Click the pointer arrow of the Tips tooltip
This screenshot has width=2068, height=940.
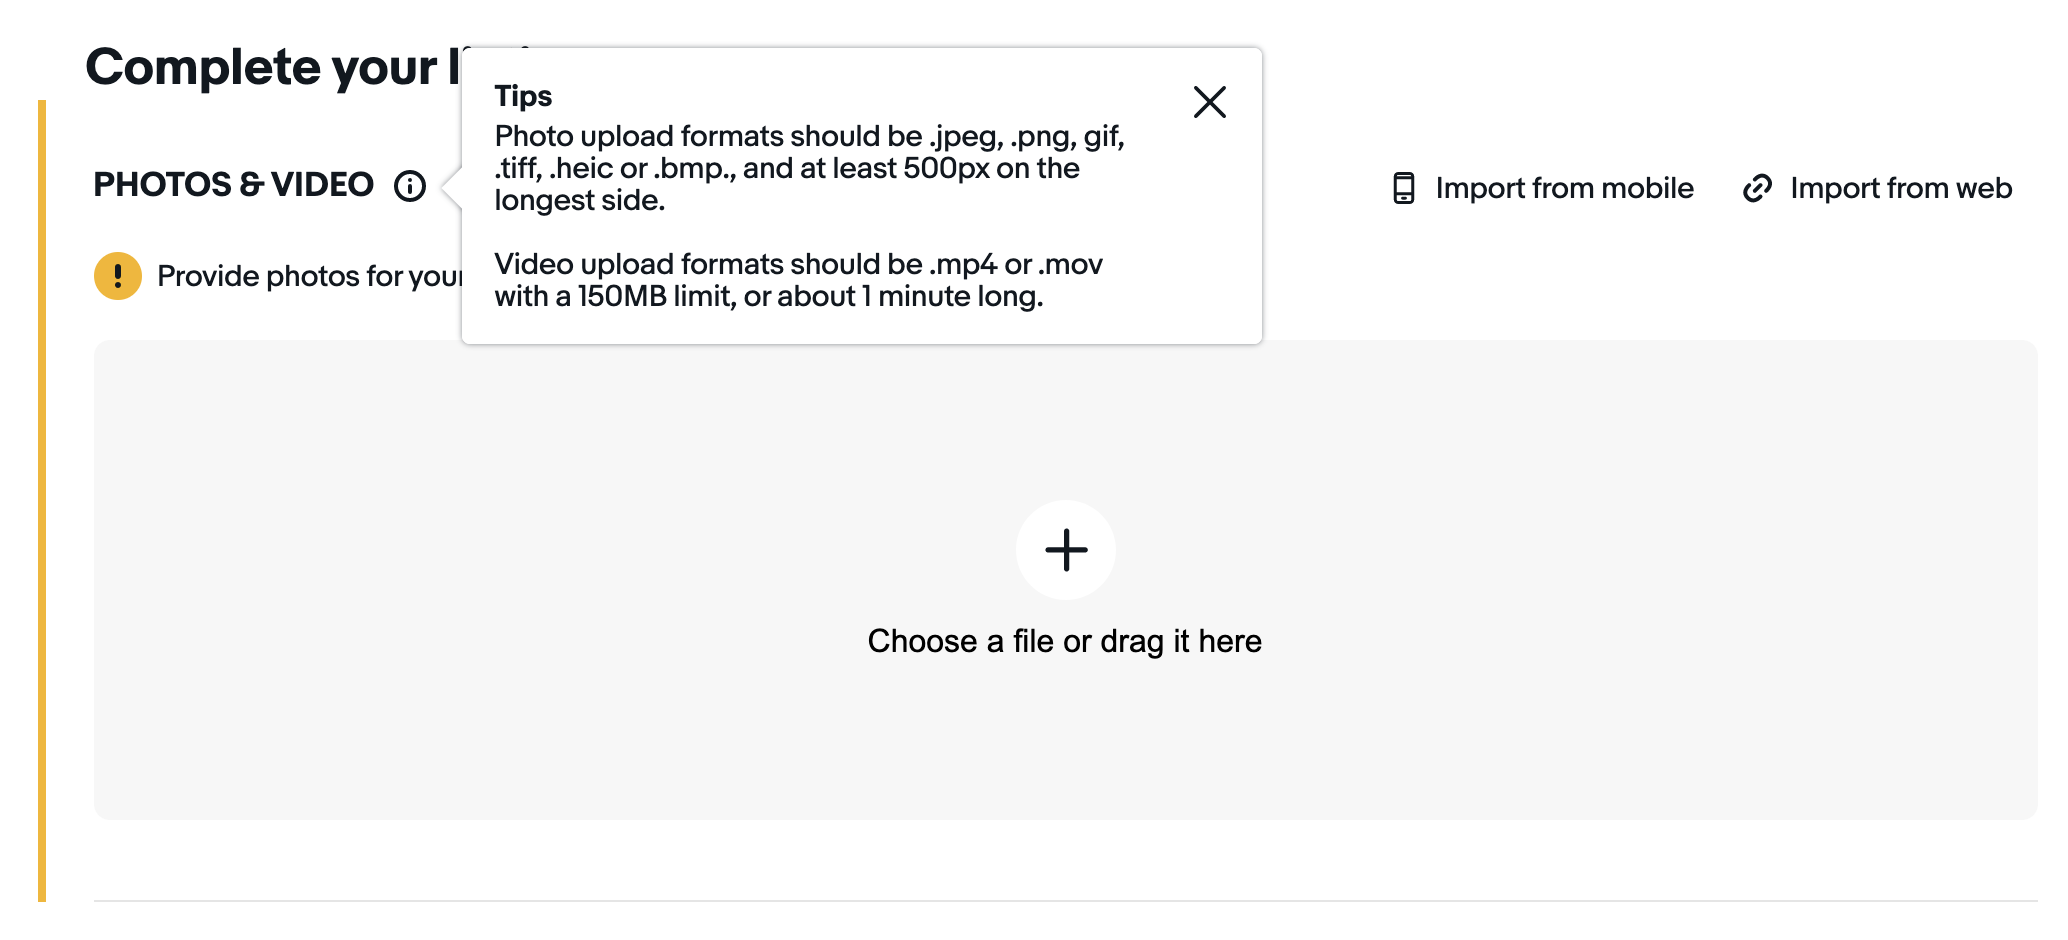pyautogui.click(x=452, y=187)
